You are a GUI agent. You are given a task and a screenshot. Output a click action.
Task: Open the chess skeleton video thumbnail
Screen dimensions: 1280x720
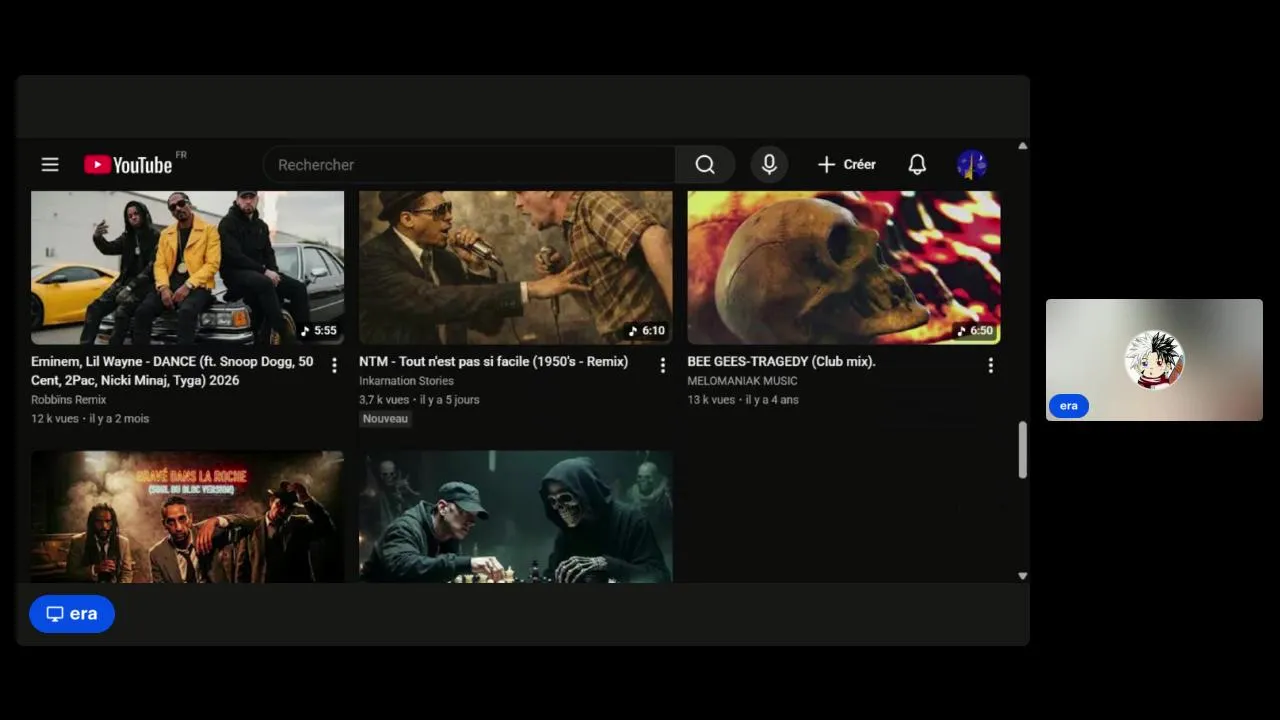pyautogui.click(x=515, y=516)
